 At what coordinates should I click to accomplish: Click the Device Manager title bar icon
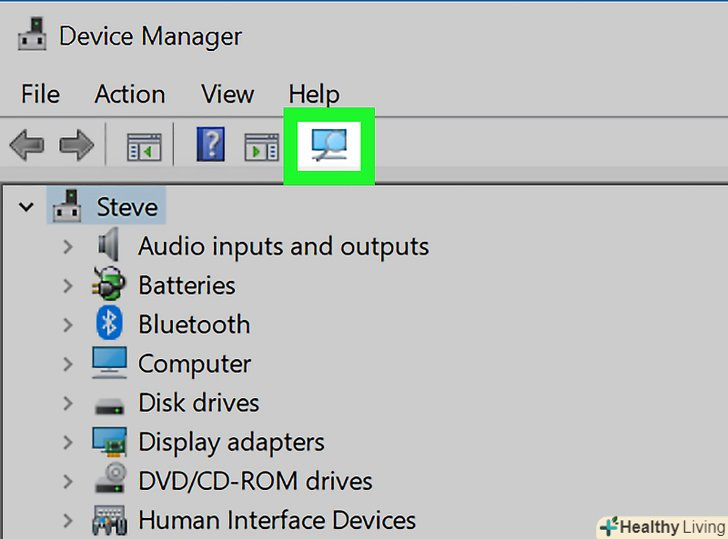(33, 38)
